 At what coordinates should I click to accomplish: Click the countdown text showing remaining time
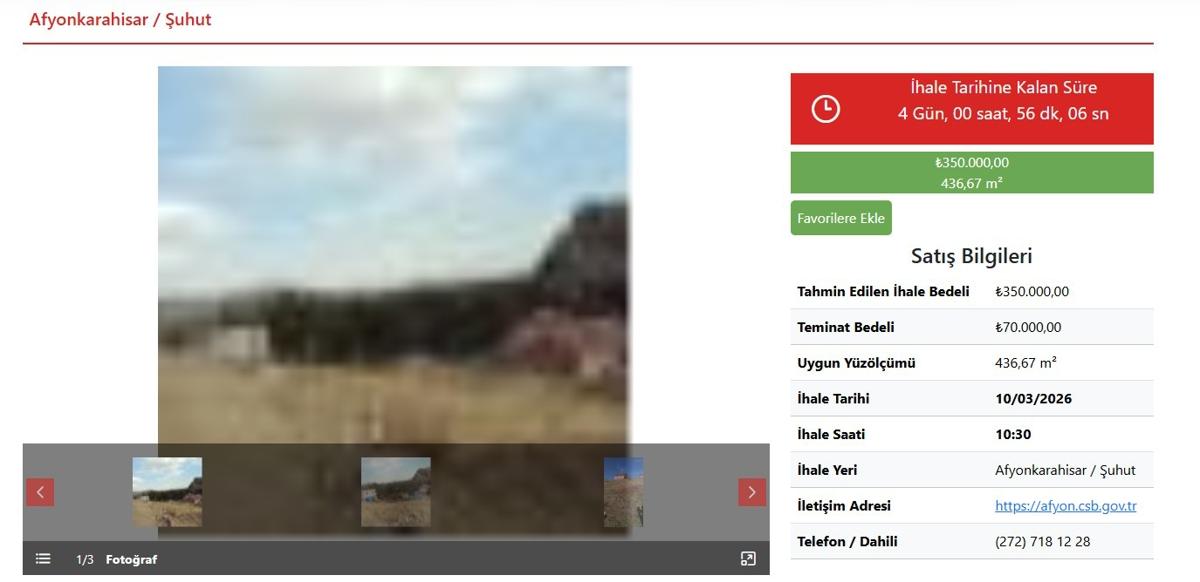[1002, 114]
